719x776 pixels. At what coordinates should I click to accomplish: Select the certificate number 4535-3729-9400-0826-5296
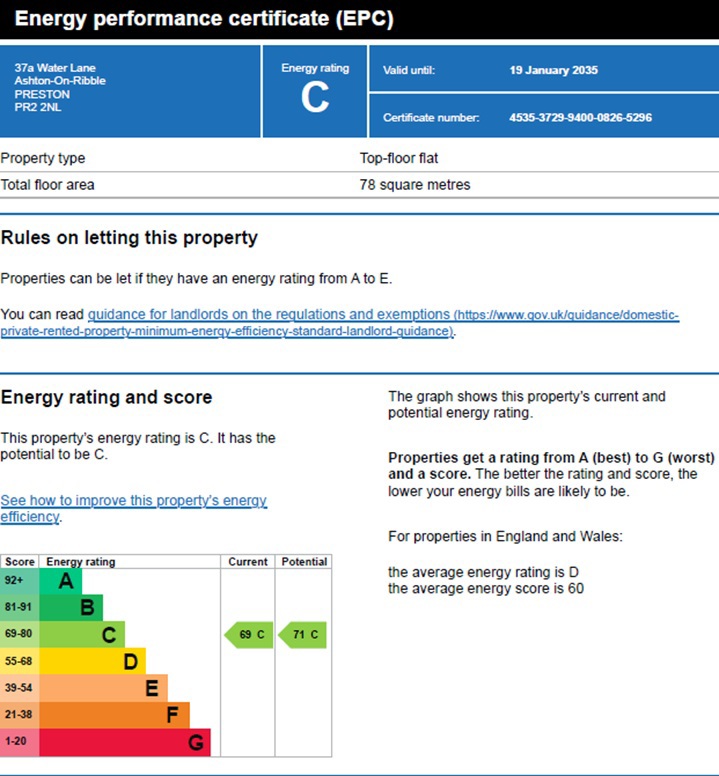[x=580, y=118]
